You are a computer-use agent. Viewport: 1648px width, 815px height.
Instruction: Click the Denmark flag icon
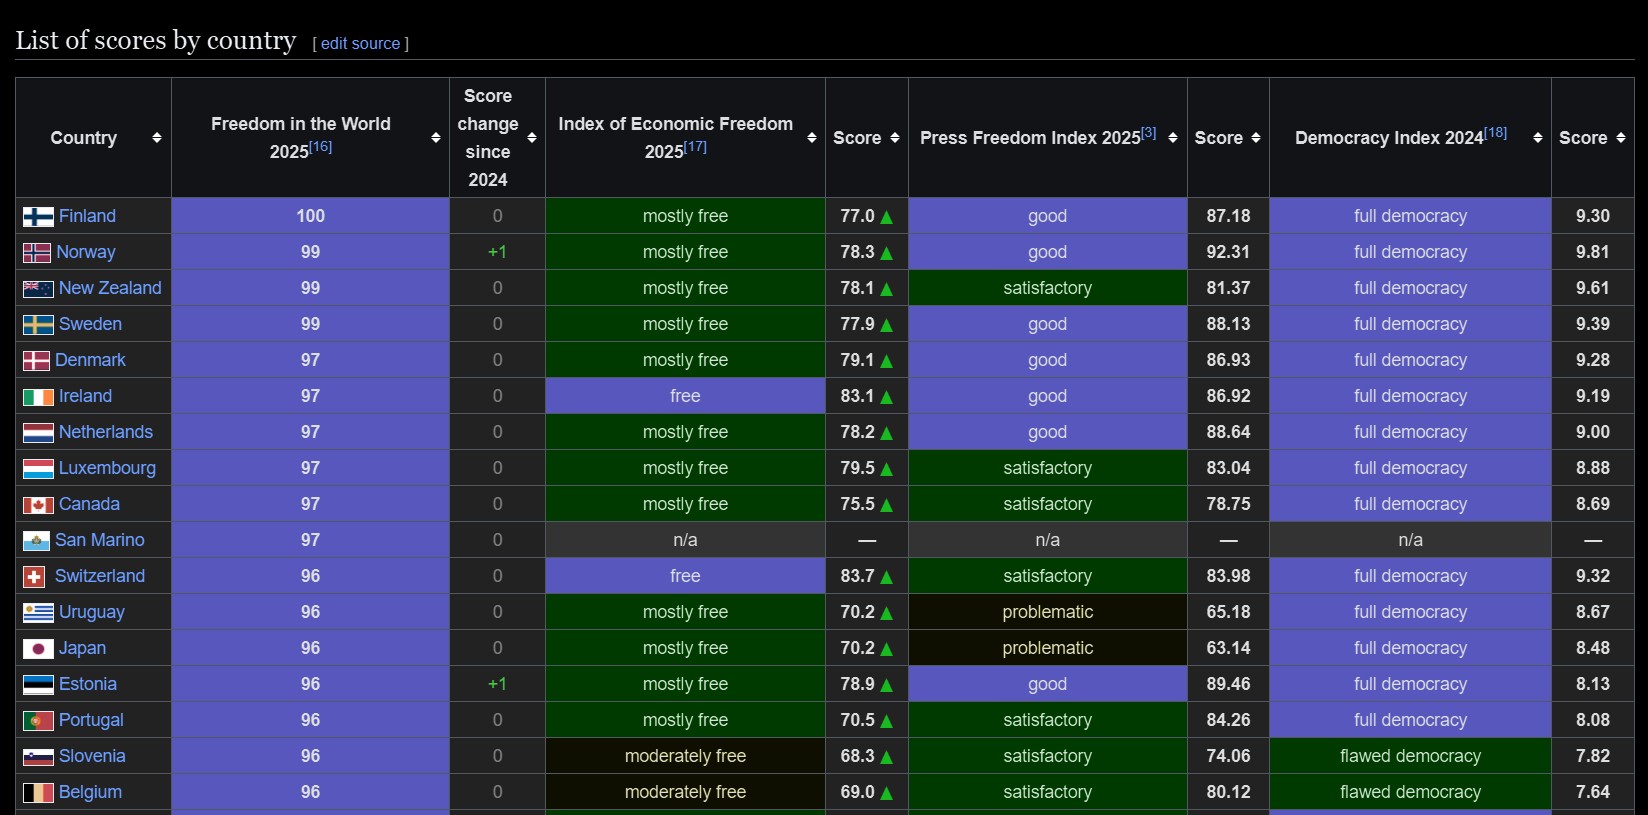(x=36, y=361)
